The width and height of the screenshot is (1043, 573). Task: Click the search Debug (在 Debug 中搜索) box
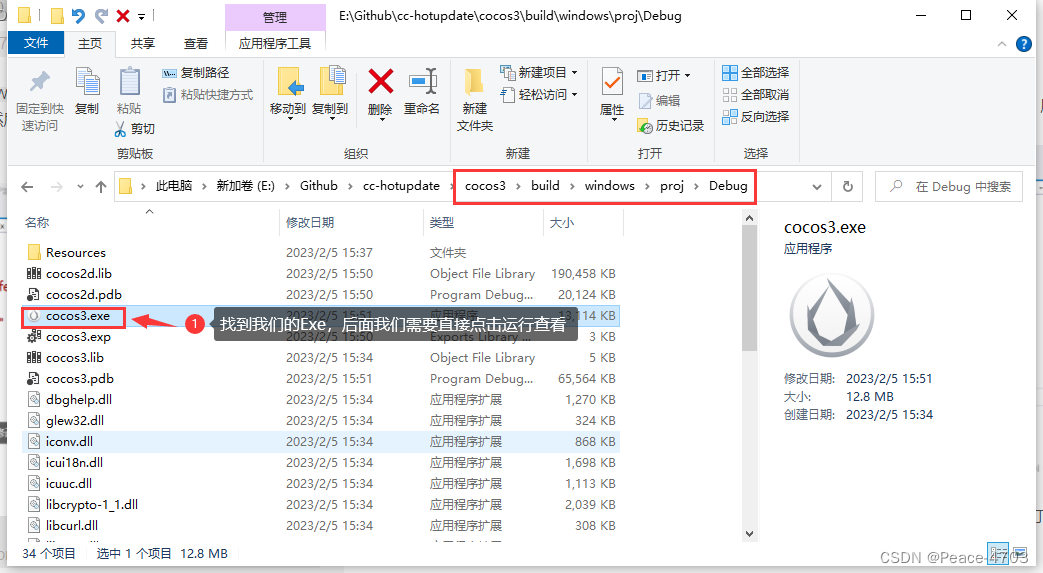click(949, 187)
